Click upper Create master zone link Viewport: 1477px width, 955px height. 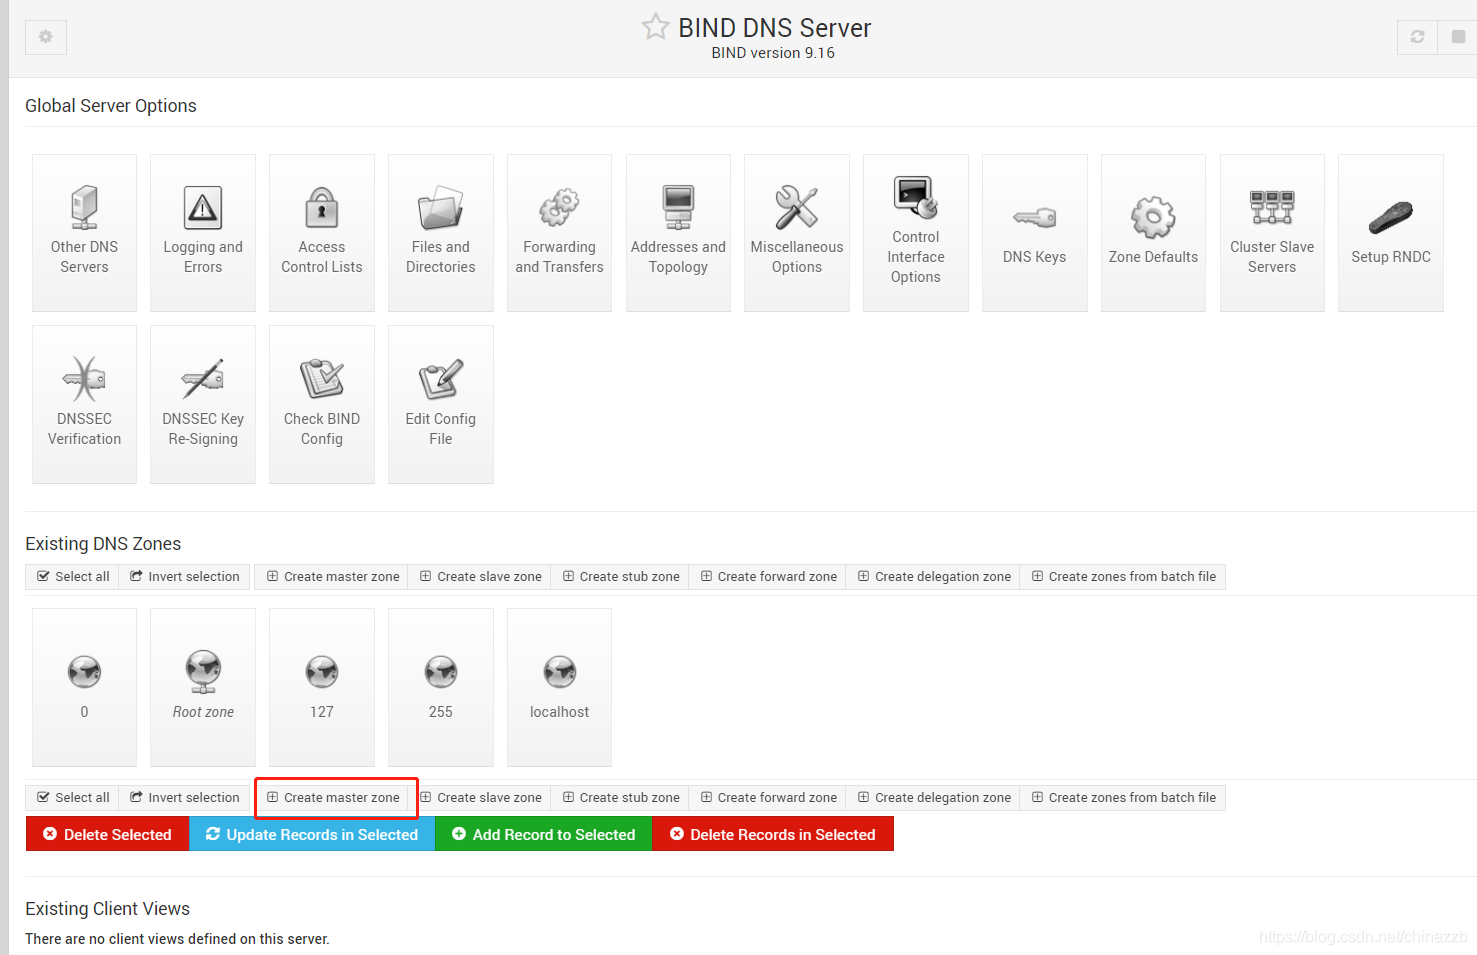click(x=332, y=577)
